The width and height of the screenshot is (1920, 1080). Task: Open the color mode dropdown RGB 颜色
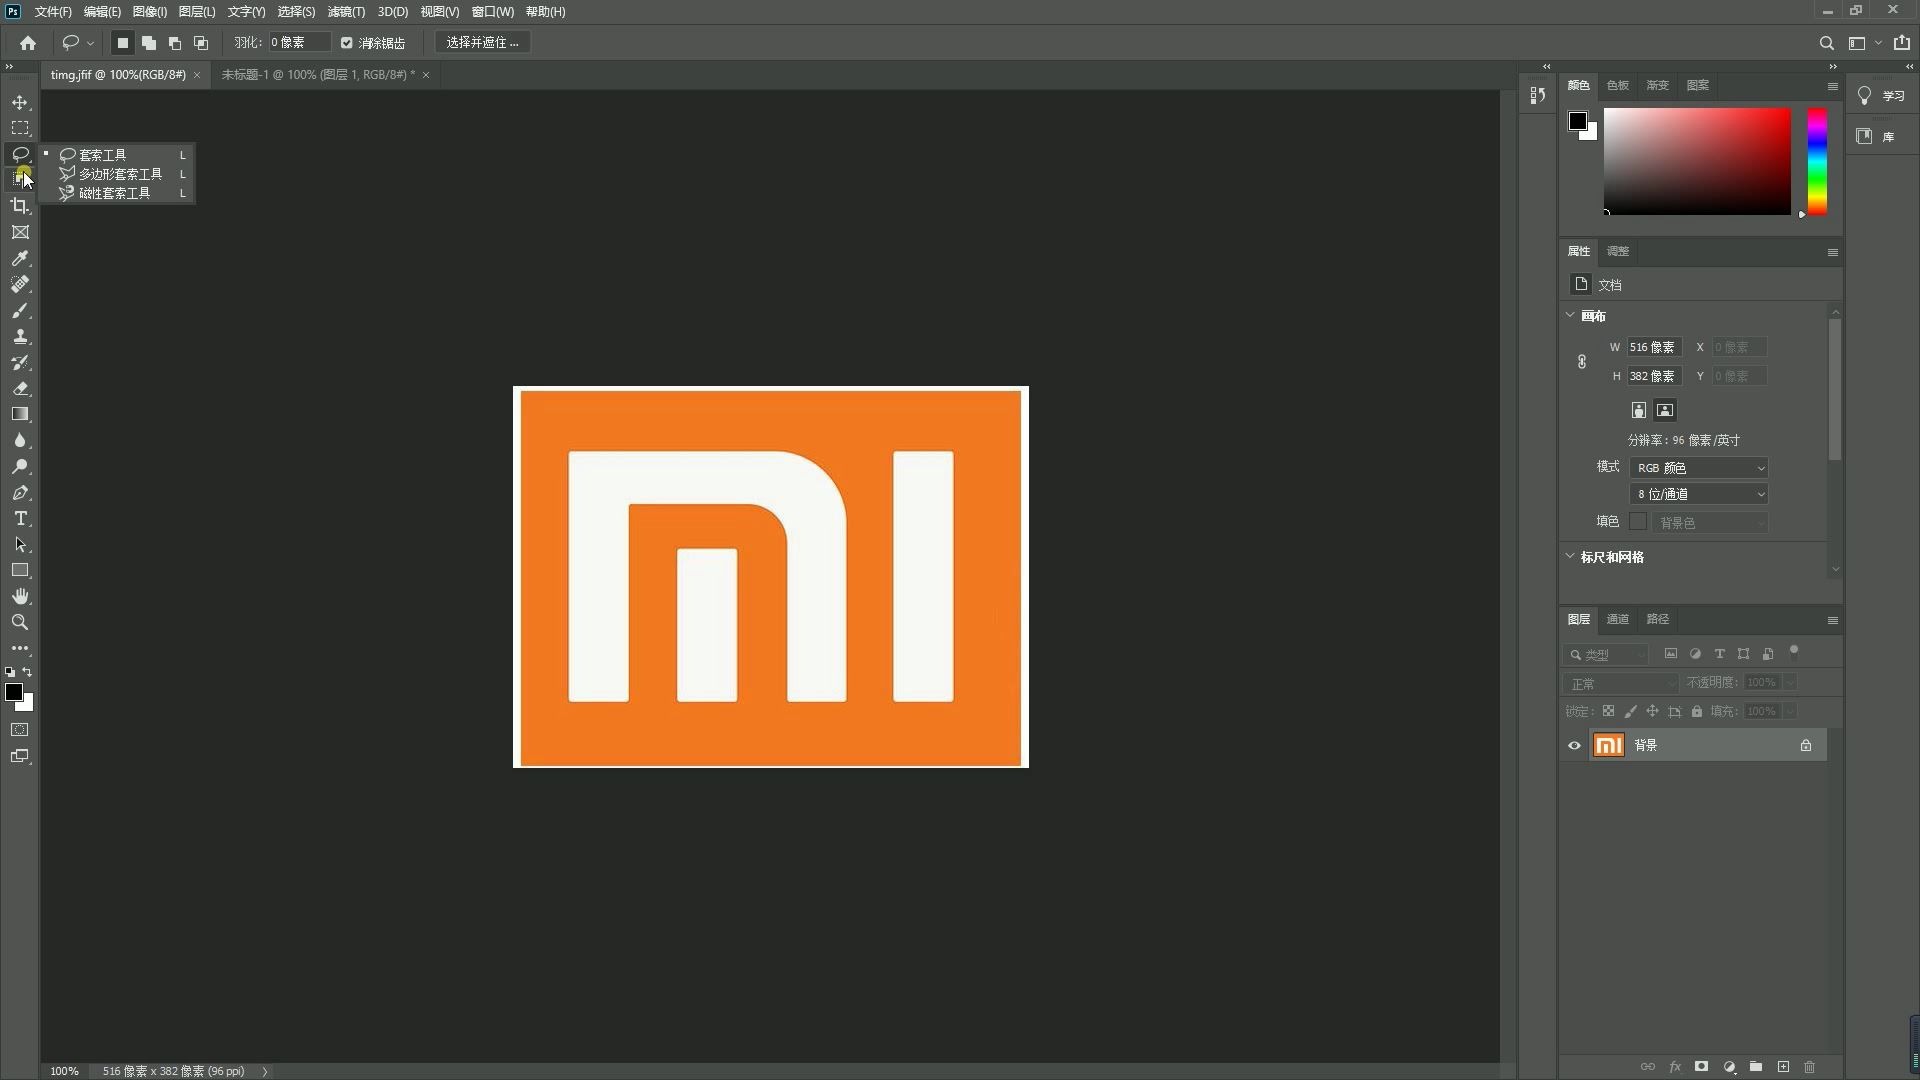pyautogui.click(x=1699, y=468)
